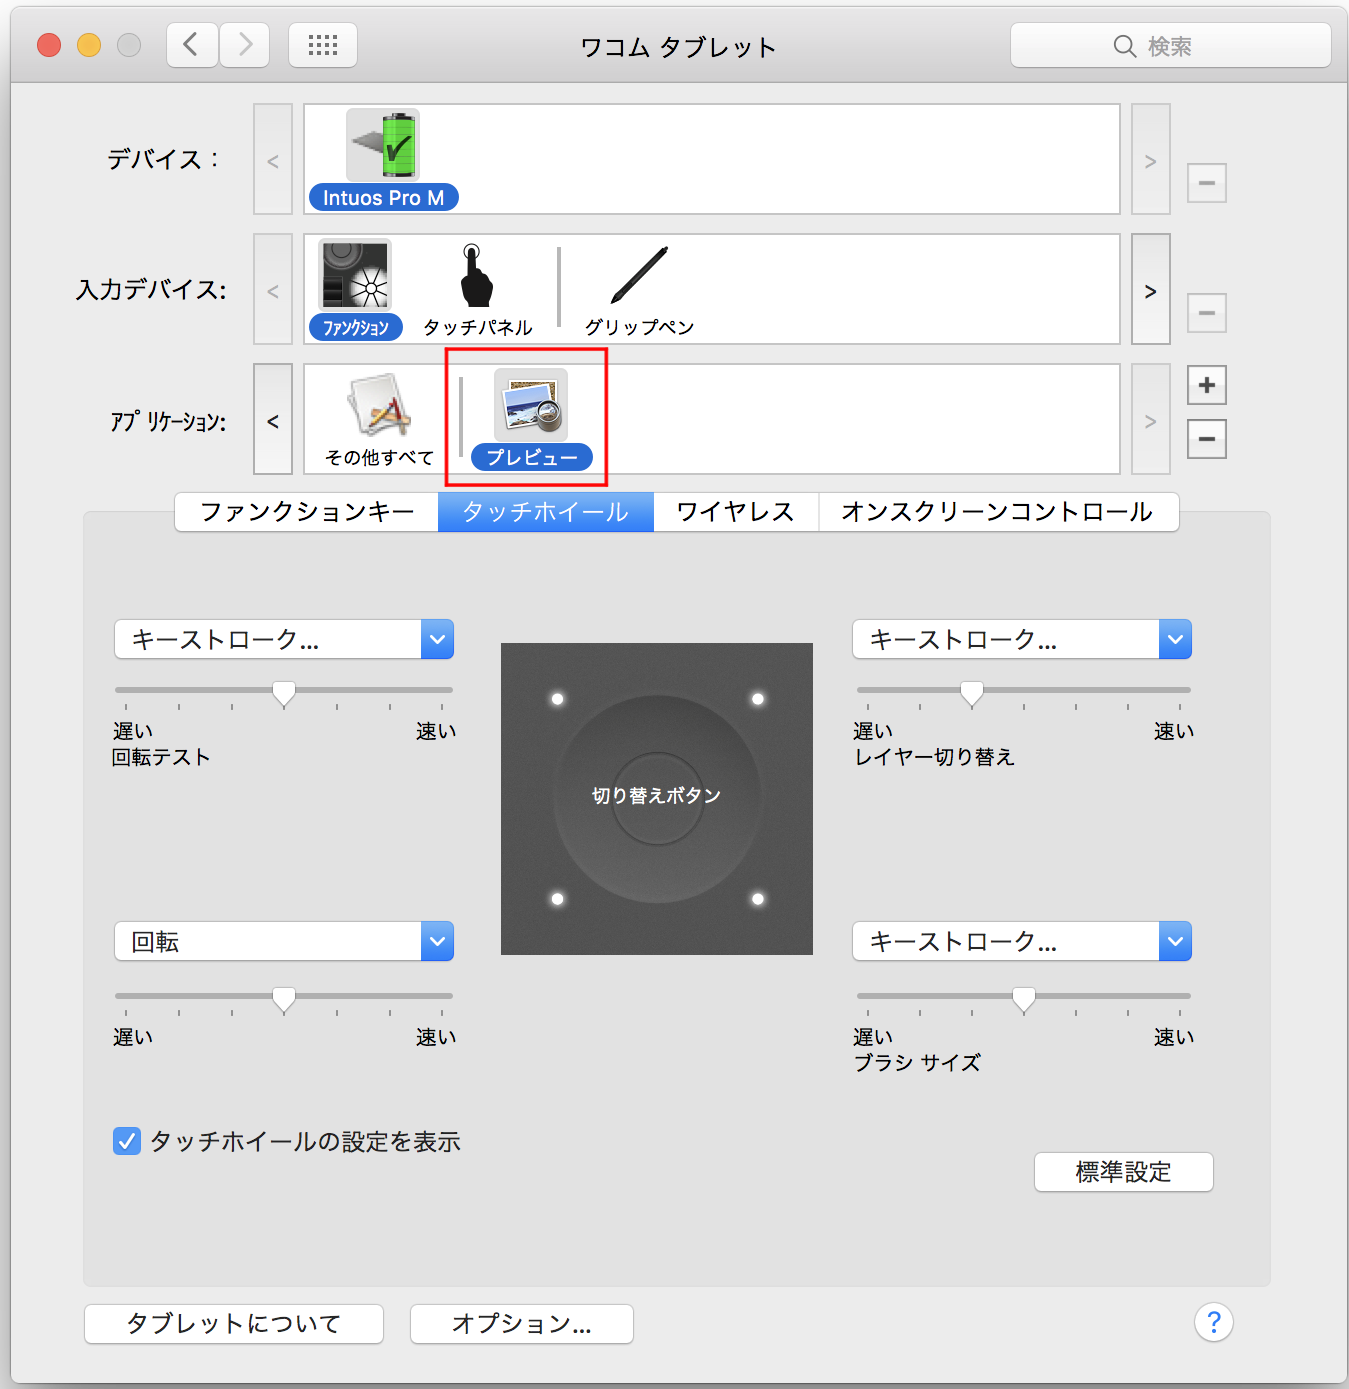Switch to the オンスクリーンコントロール tab
This screenshot has height=1389, width=1349.
pyautogui.click(x=997, y=512)
